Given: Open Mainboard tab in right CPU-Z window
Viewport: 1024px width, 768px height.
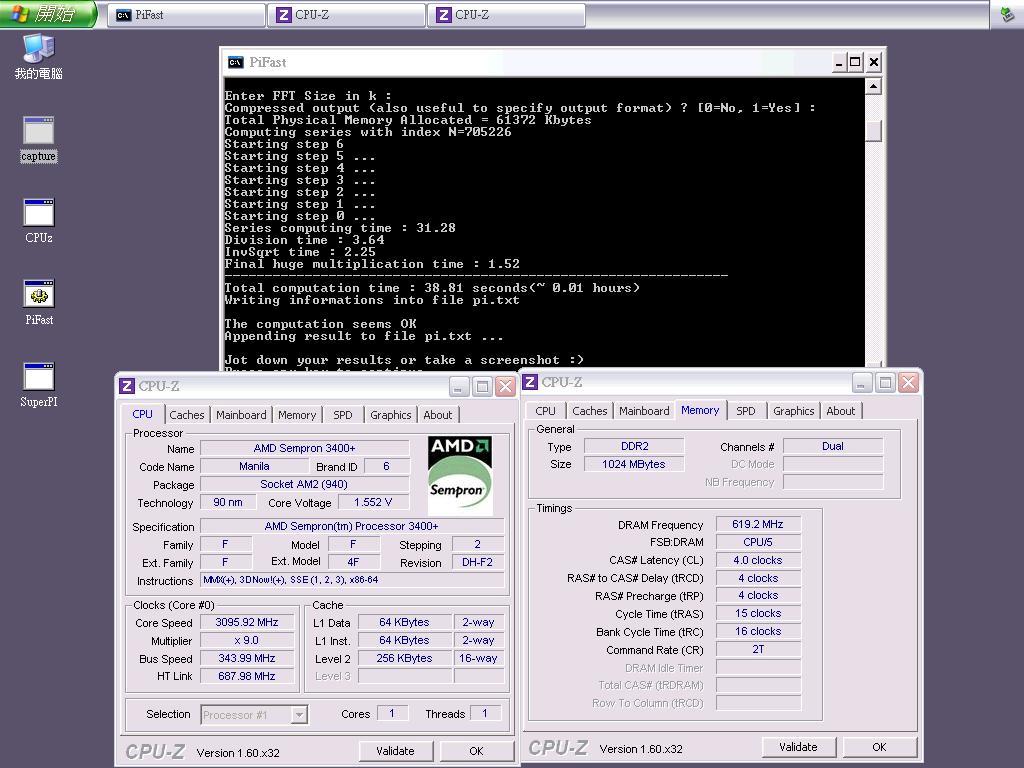Looking at the screenshot, I should [644, 411].
